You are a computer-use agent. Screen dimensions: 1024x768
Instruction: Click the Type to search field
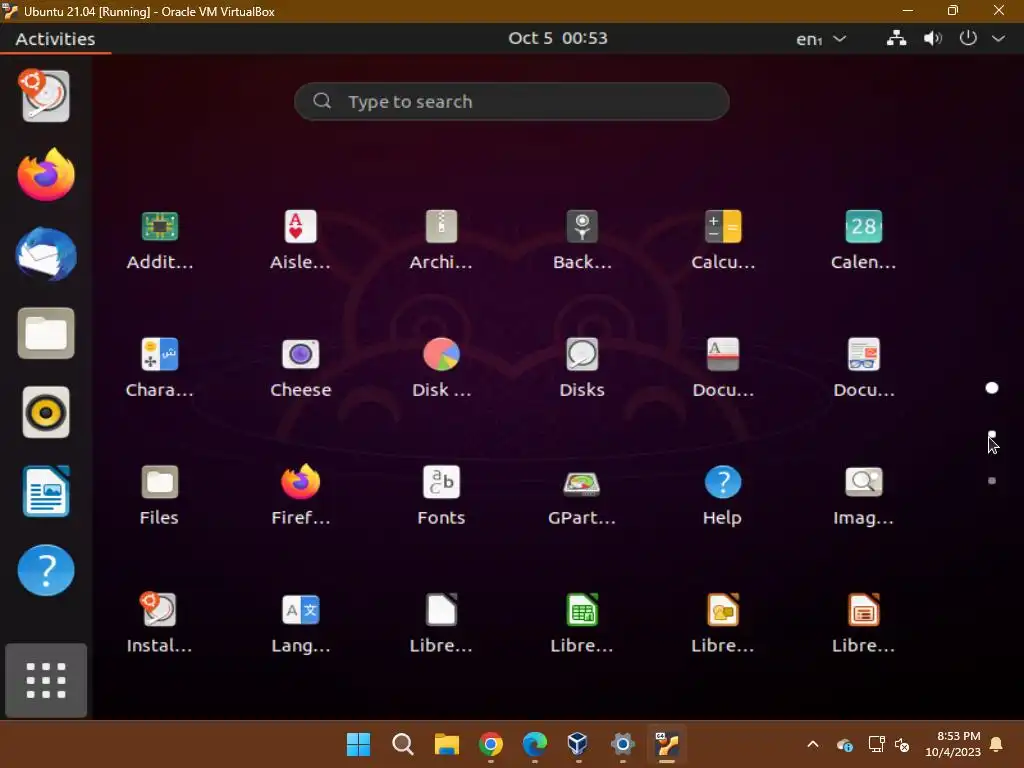(511, 101)
